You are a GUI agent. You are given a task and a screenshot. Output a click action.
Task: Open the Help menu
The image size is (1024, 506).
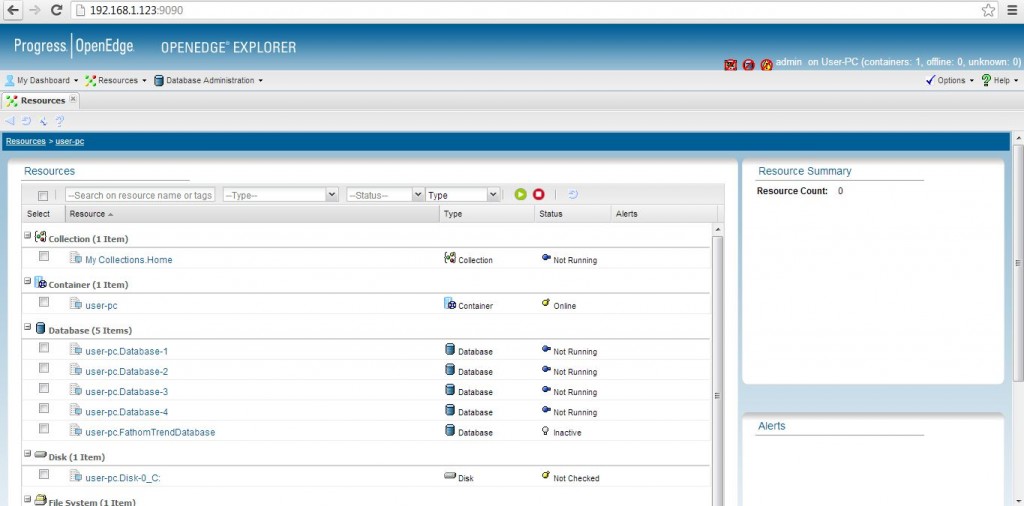click(1000, 80)
